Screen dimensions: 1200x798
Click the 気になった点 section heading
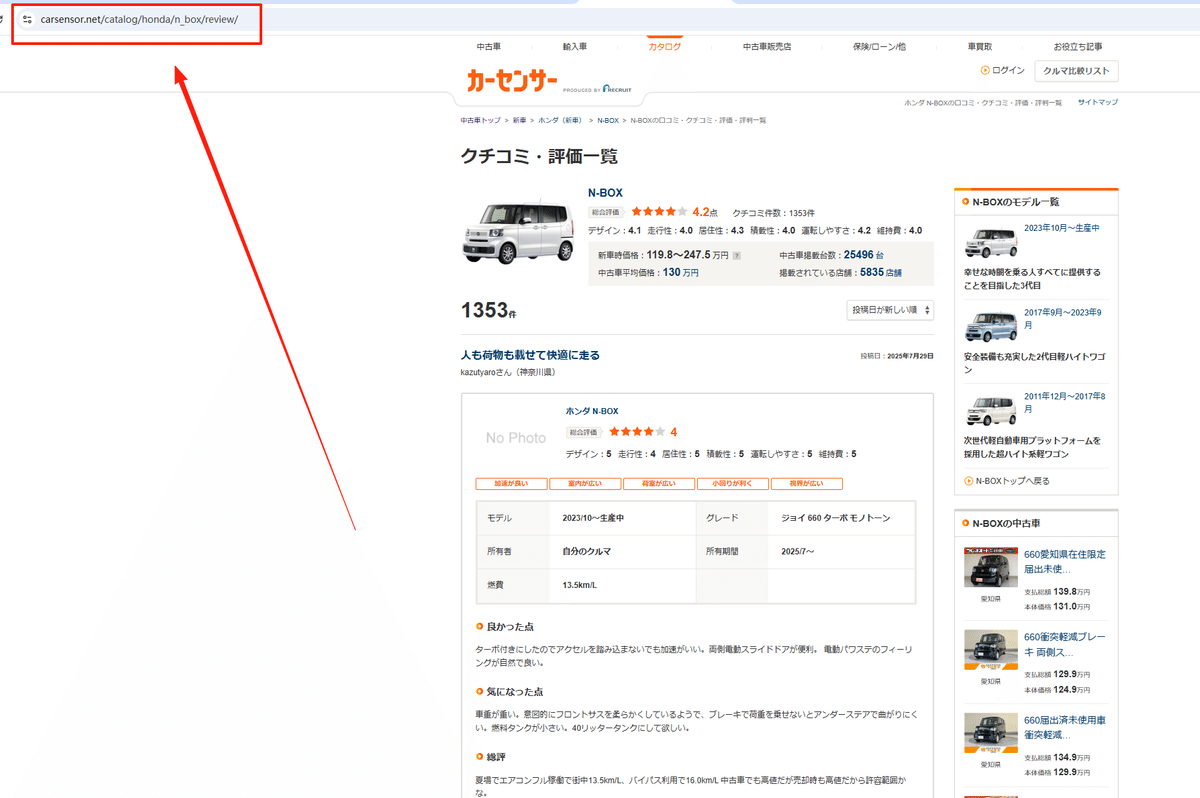tap(514, 691)
